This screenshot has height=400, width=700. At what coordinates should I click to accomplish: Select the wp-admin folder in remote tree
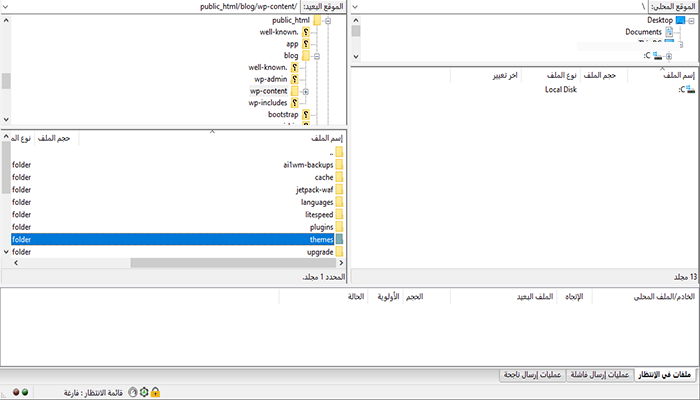coord(271,79)
